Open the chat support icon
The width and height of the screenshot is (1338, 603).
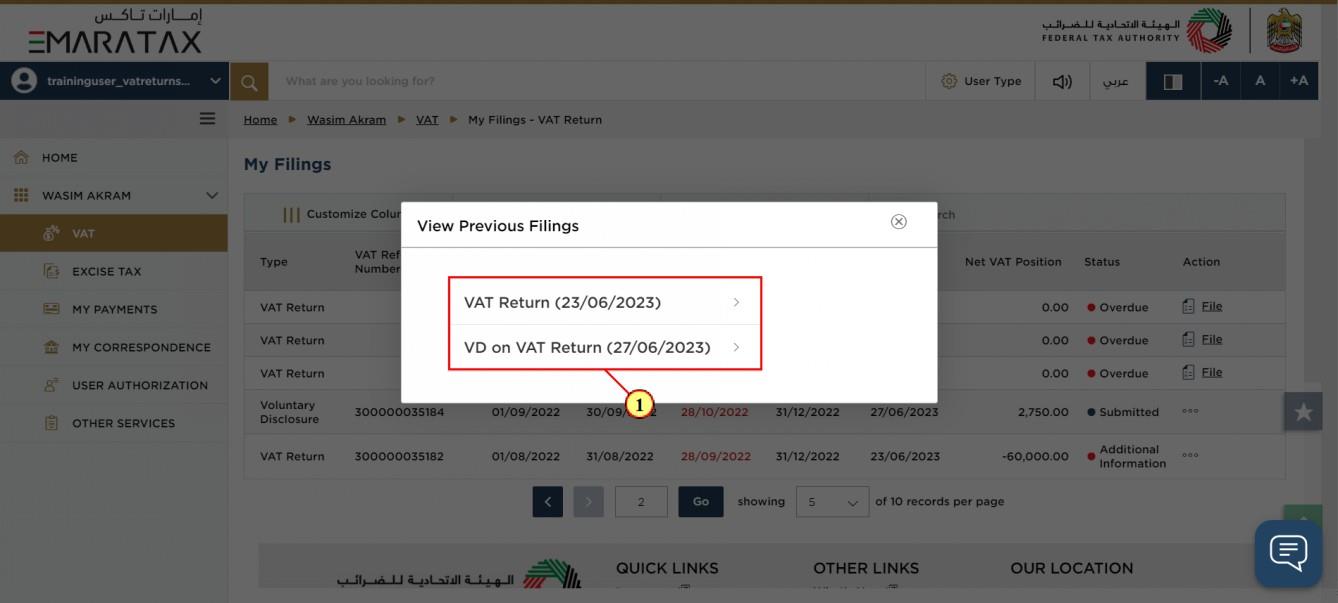tap(1288, 552)
